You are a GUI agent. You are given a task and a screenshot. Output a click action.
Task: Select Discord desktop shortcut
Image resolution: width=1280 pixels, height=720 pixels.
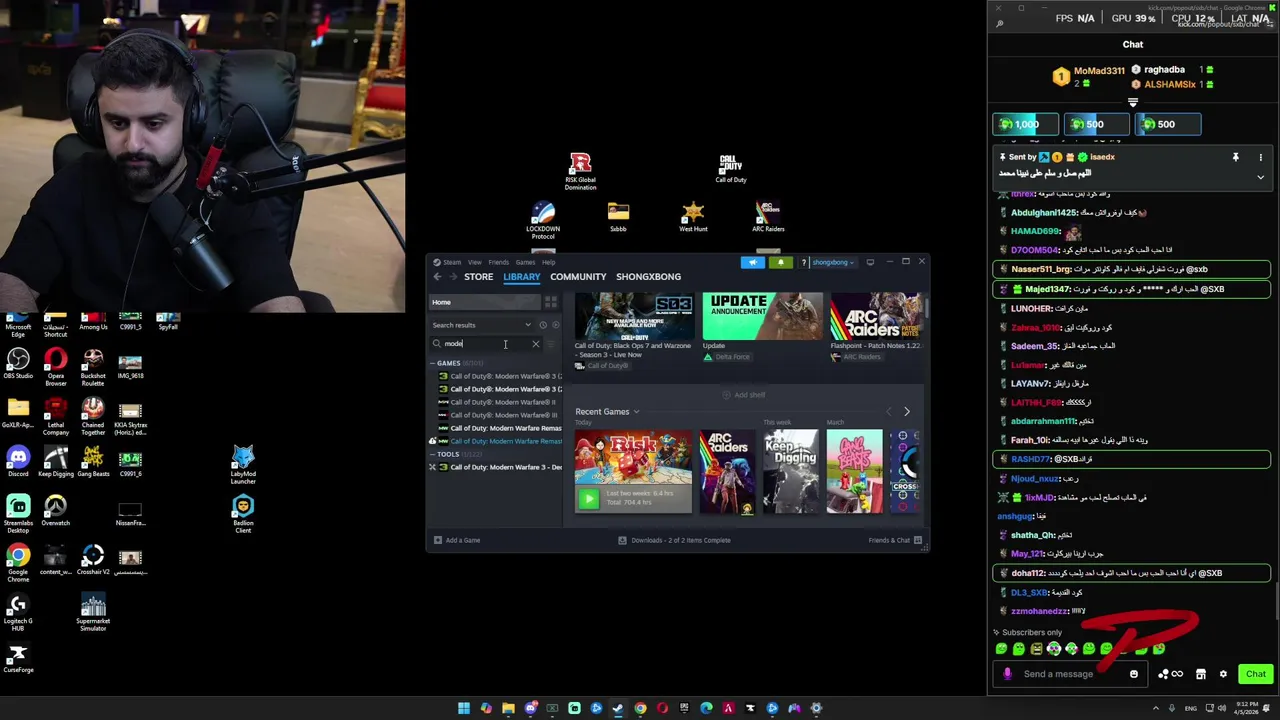tap(18, 460)
